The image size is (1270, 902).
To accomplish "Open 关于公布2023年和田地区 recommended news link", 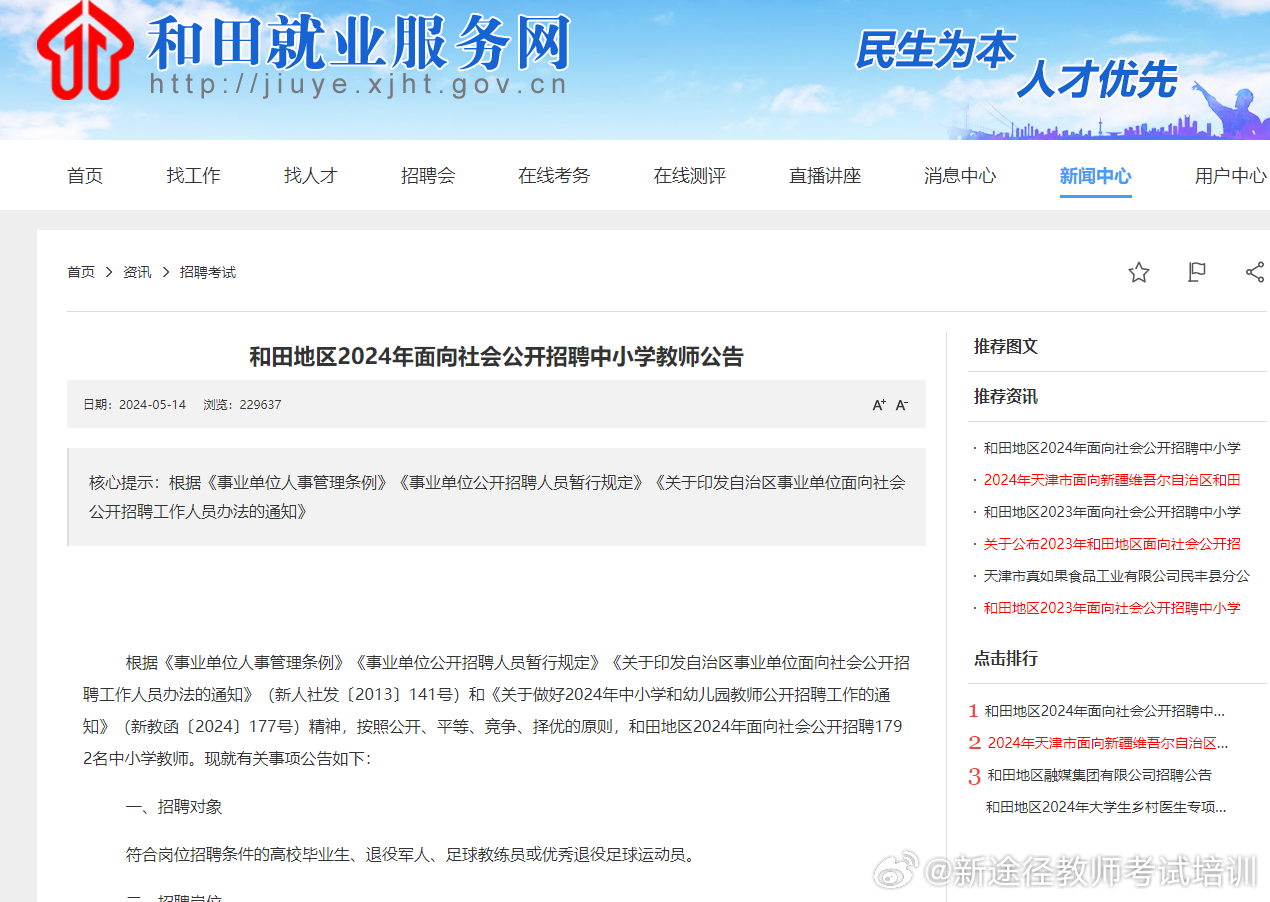I will (x=1111, y=544).
